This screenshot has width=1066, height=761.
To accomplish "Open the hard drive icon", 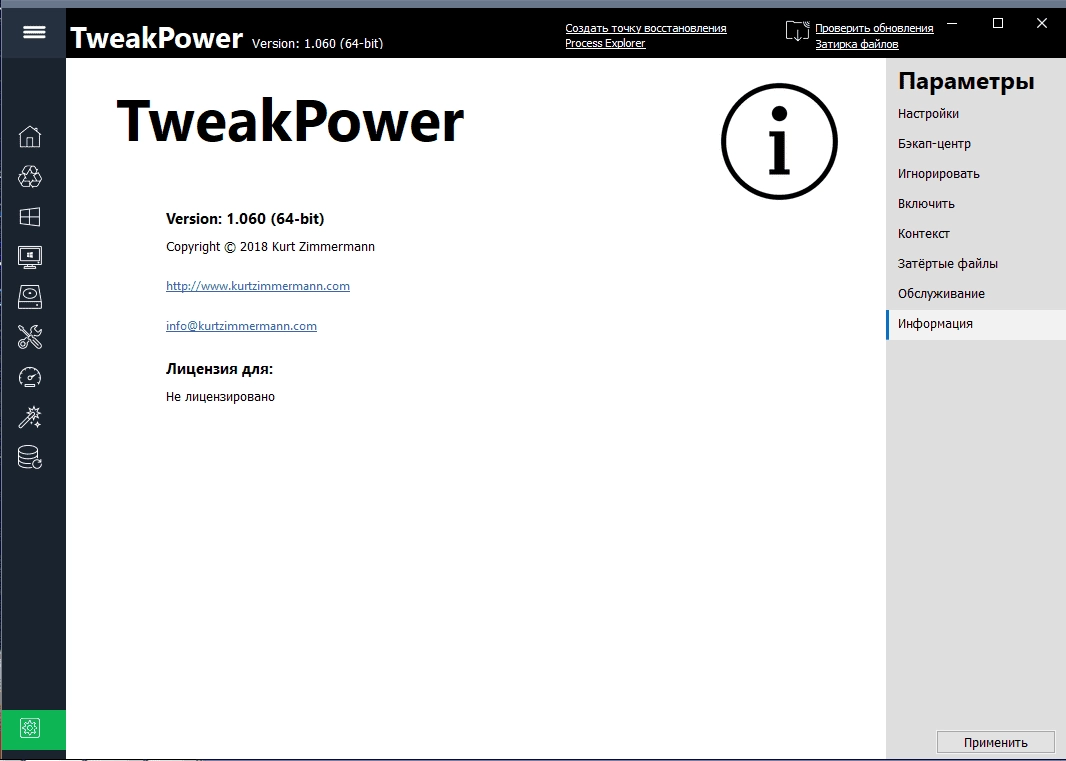I will click(30, 297).
